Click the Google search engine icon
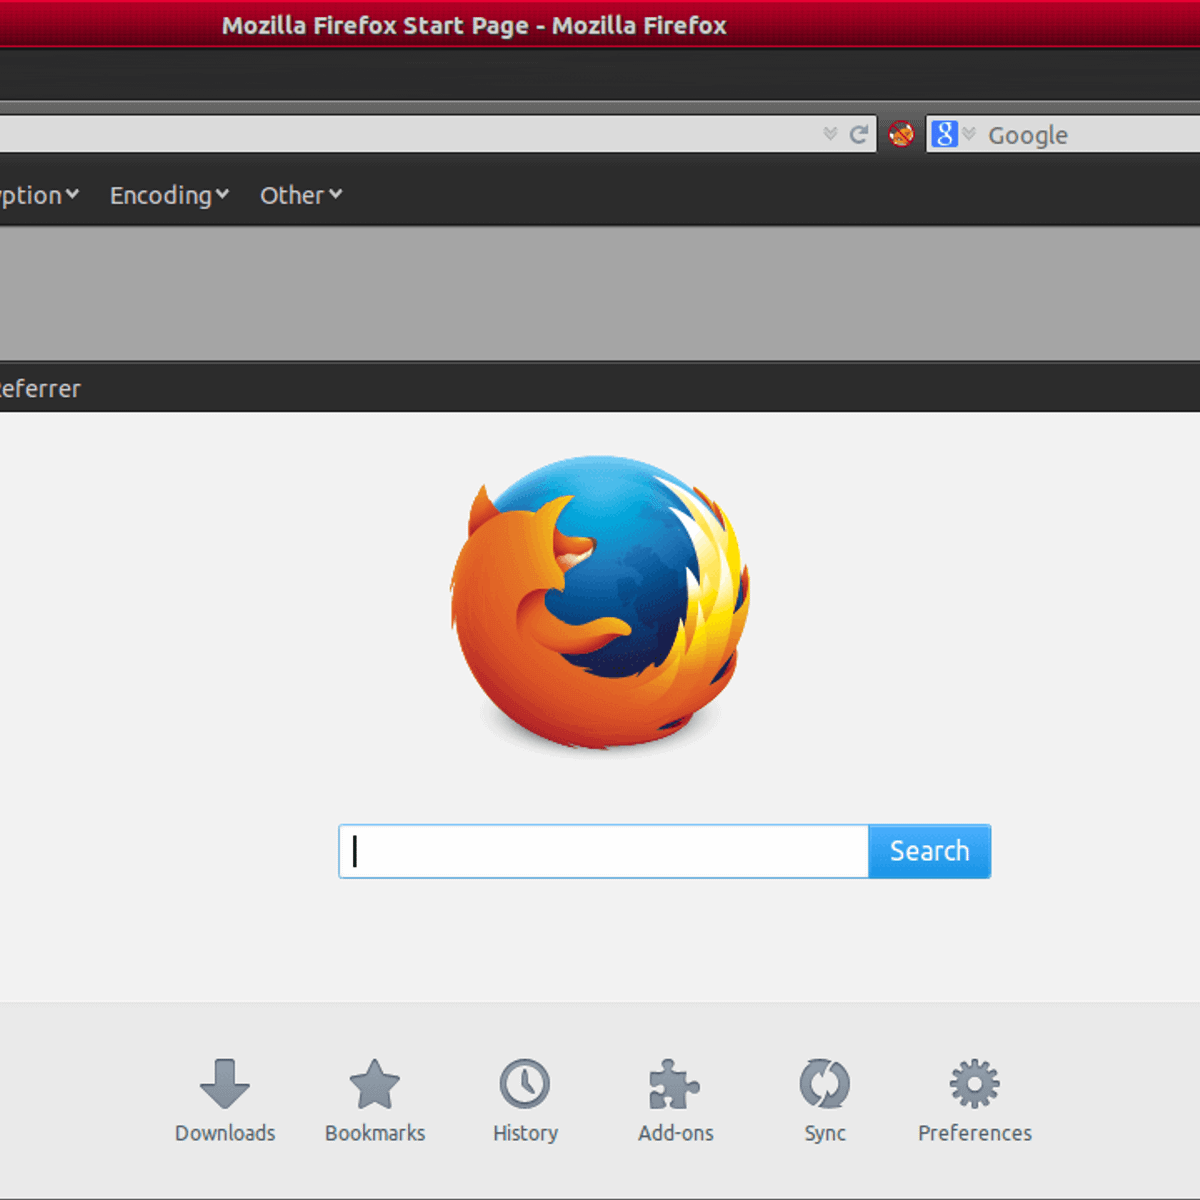The image size is (1200, 1200). [944, 134]
